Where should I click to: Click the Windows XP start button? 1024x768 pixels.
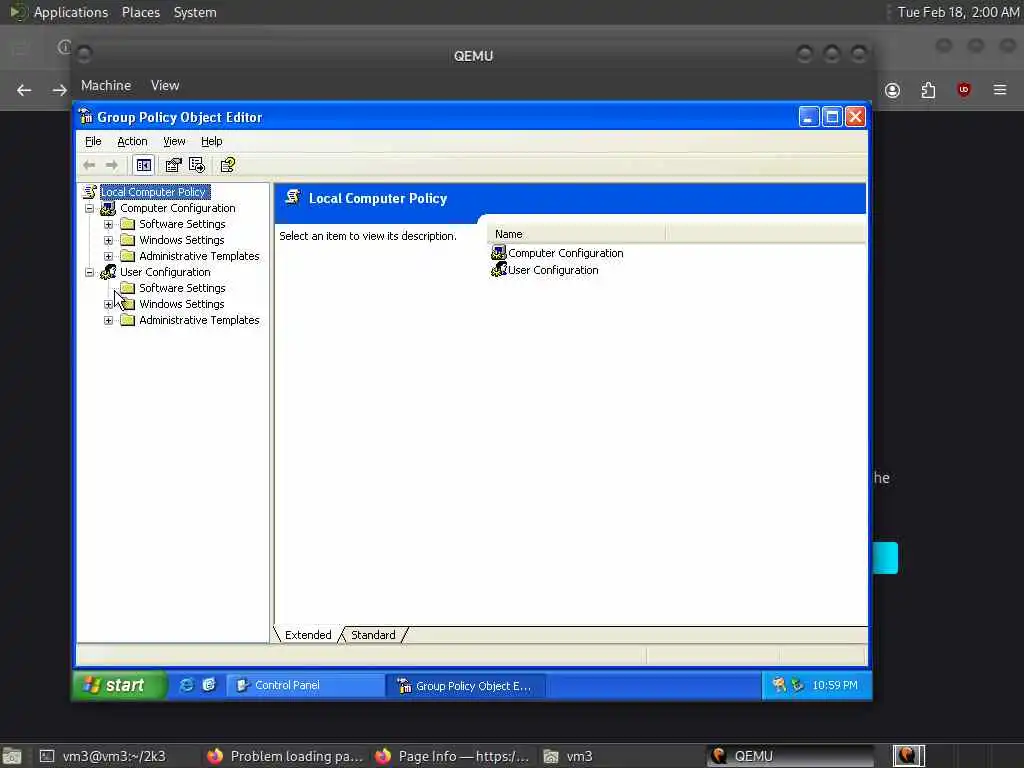coord(119,685)
